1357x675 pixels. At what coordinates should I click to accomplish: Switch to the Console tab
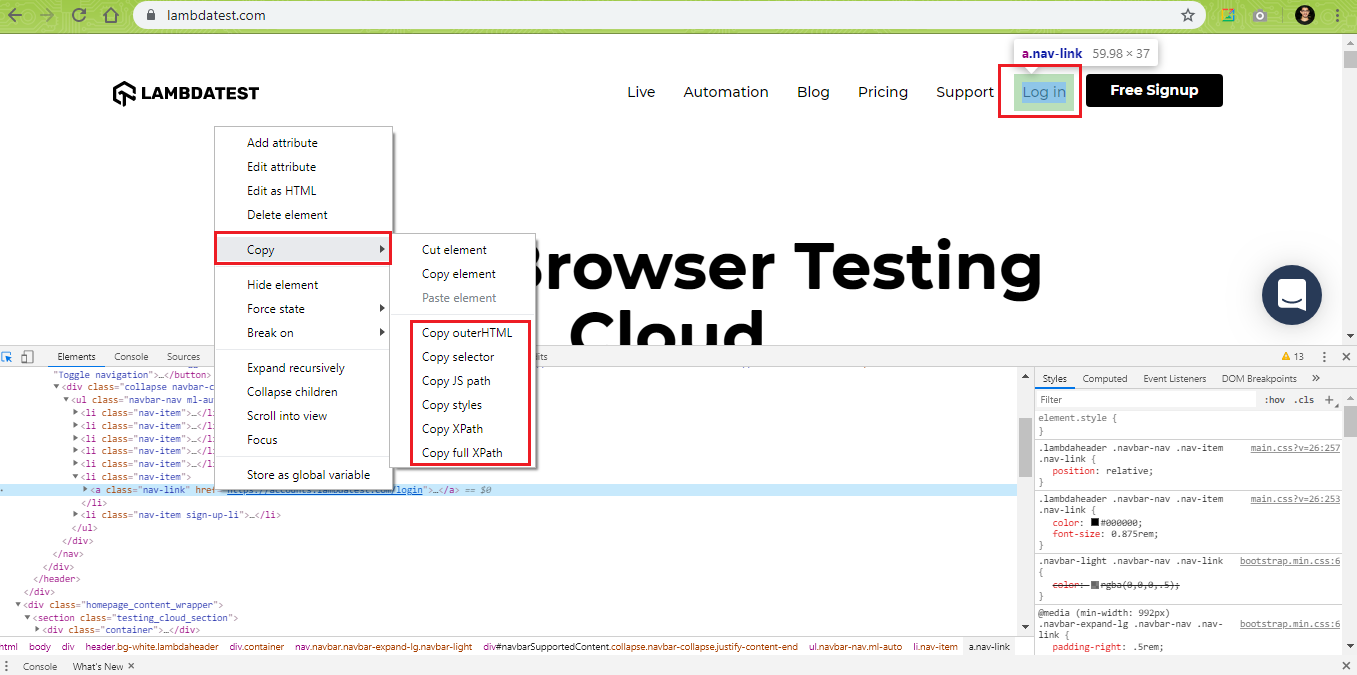[x=131, y=357]
